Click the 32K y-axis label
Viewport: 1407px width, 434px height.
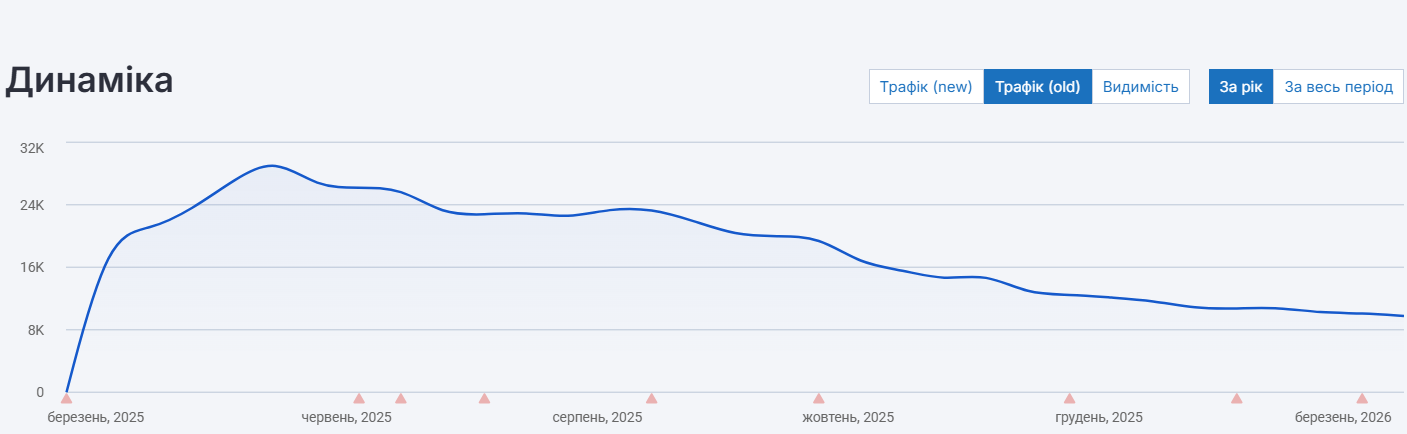coord(33,148)
